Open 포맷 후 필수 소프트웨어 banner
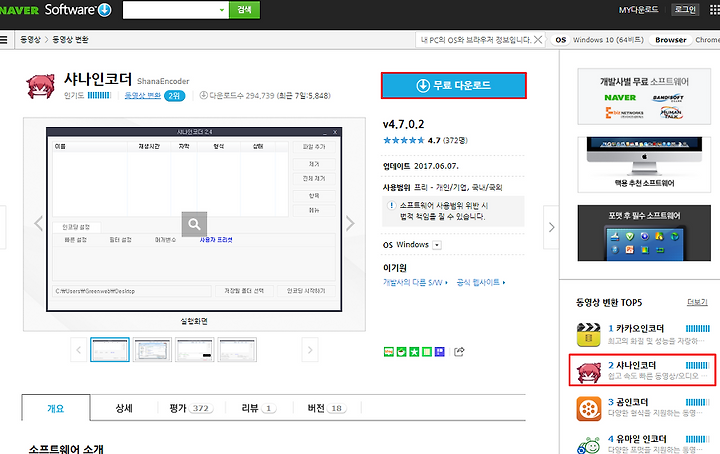This screenshot has width=720, height=454. 644,233
